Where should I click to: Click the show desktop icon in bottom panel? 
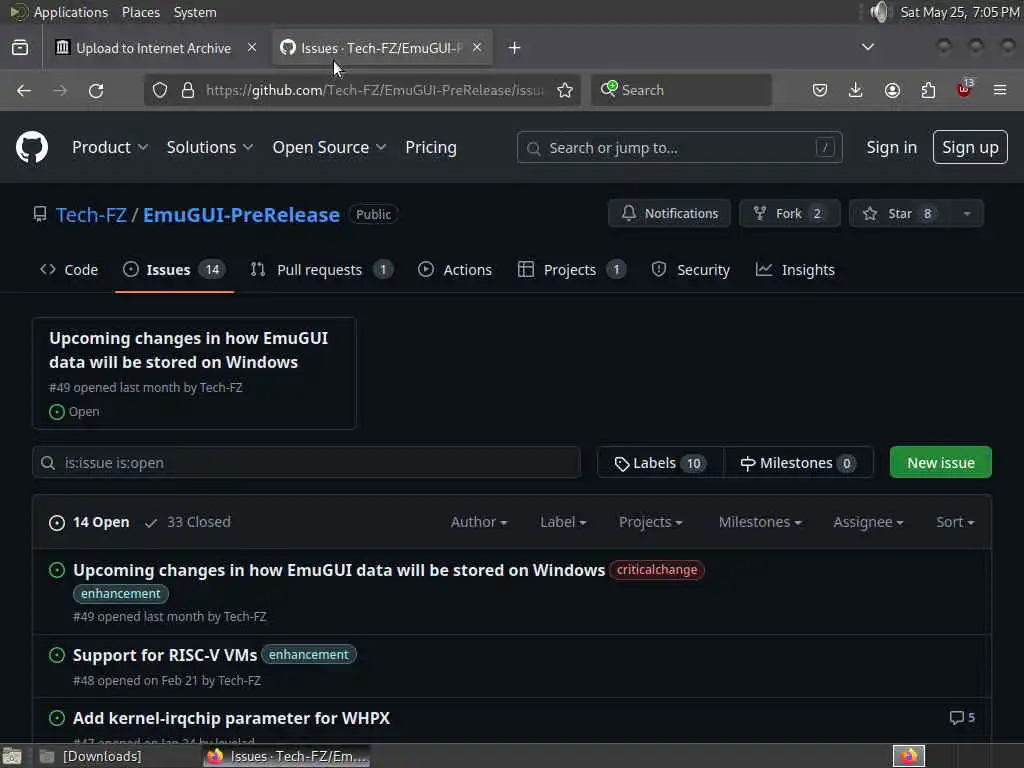pyautogui.click(x=12, y=756)
